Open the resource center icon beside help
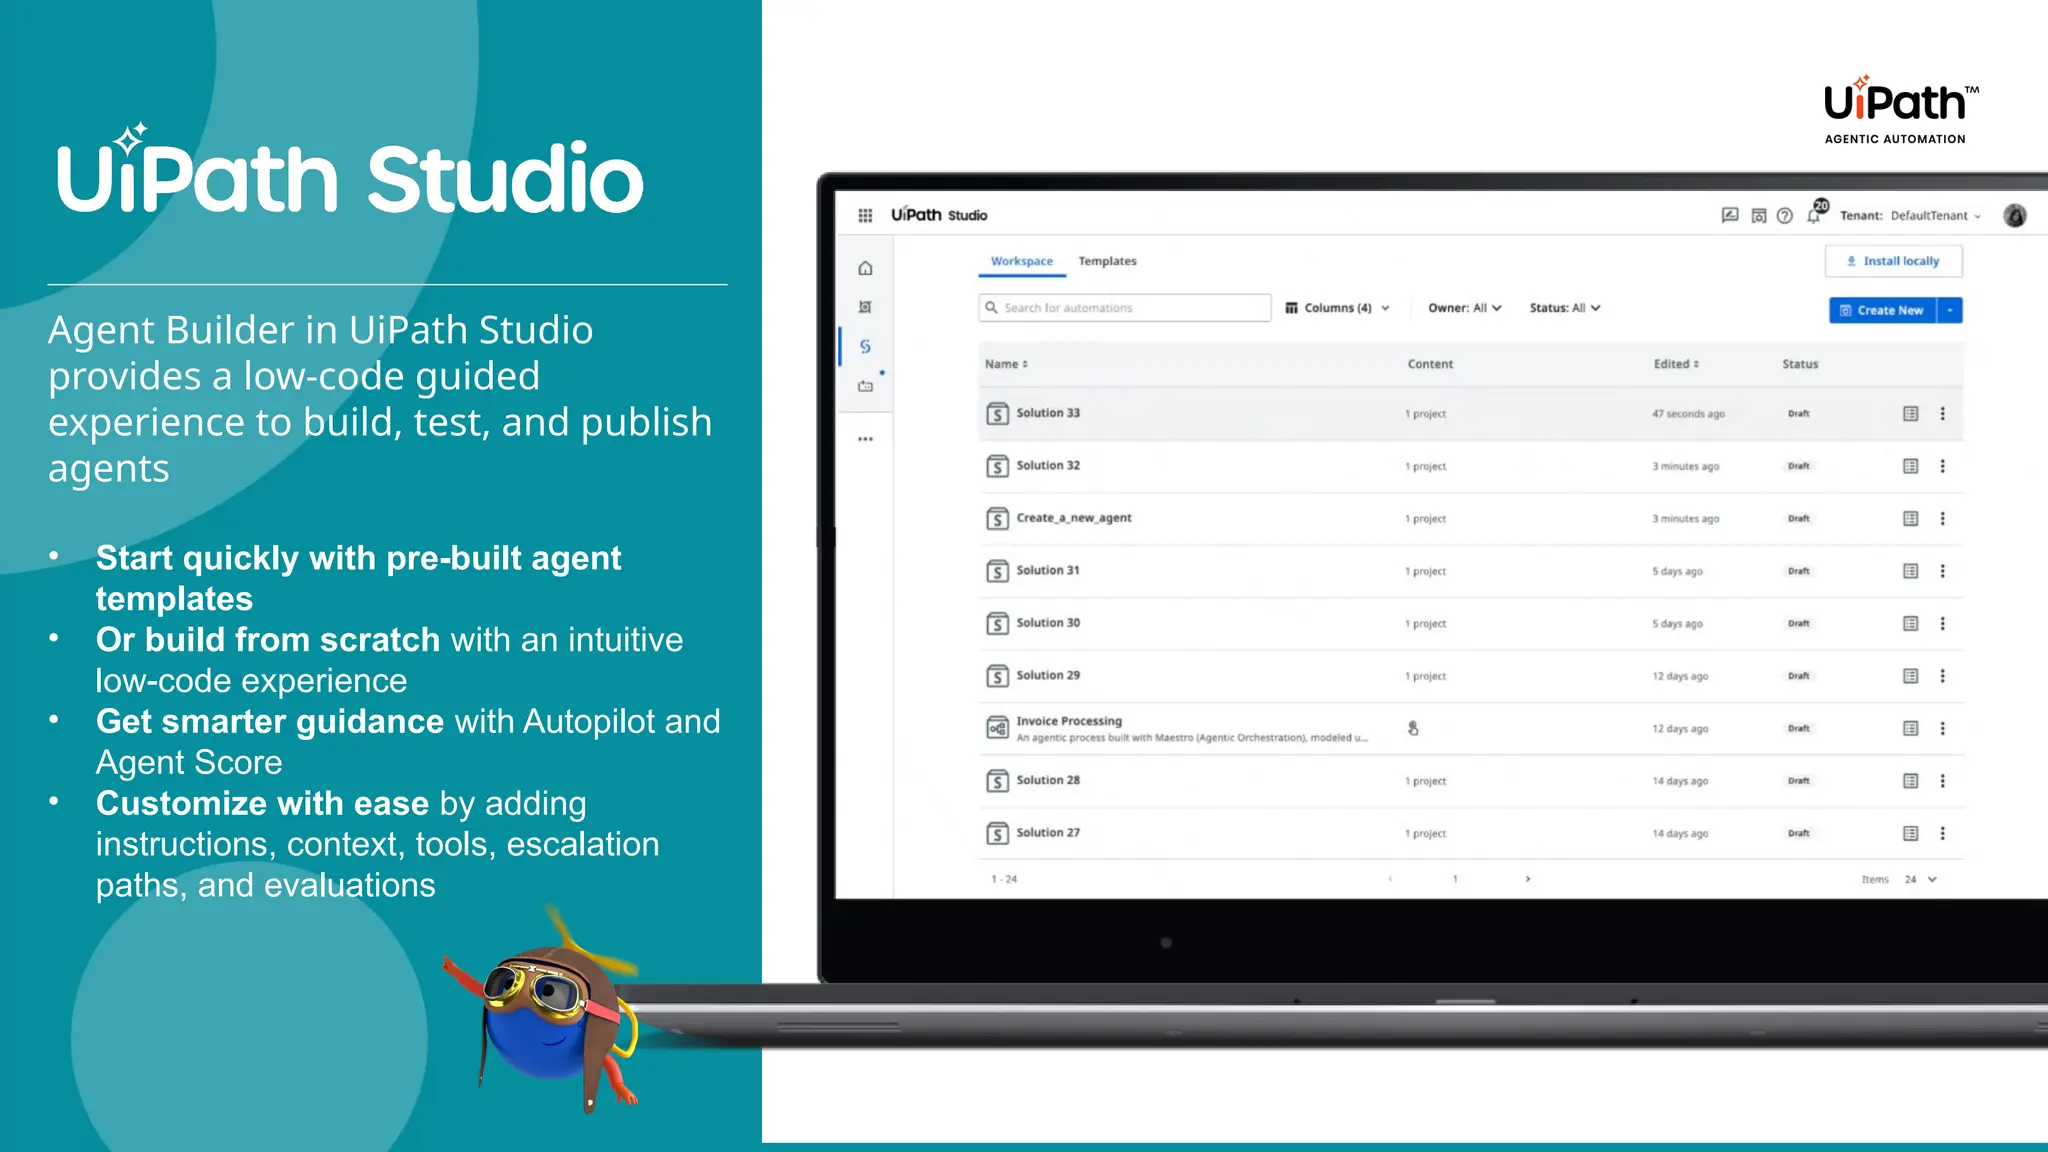The height and width of the screenshot is (1152, 2048). point(1758,215)
